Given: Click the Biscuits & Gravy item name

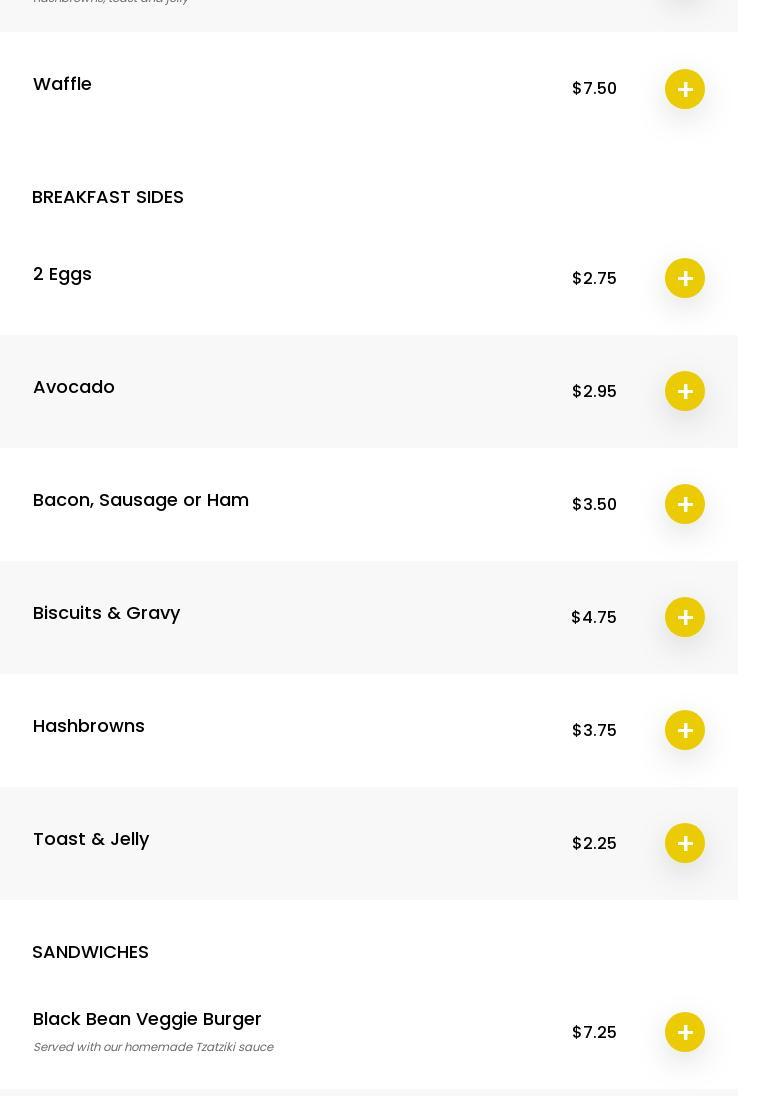Looking at the screenshot, I should click(107, 613).
